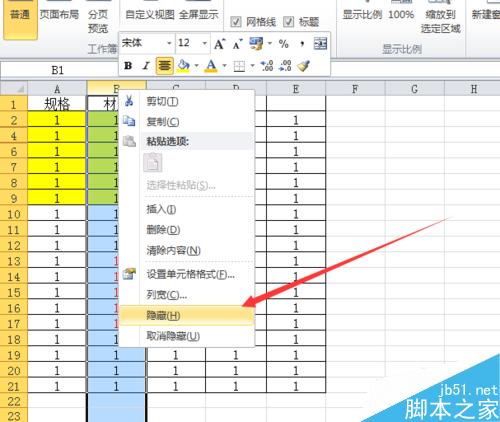500x422 pixels.
Task: Apply the font color A icon
Action: 211,65
